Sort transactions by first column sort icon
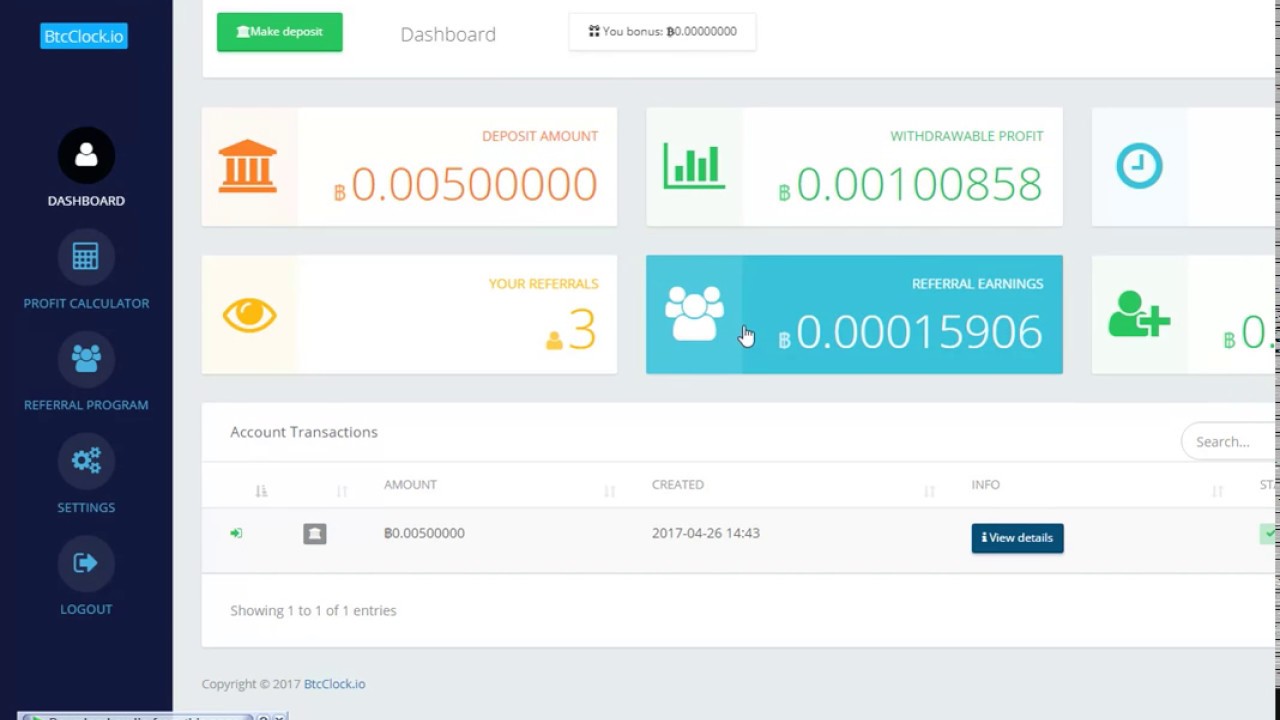This screenshot has height=720, width=1280. (x=261, y=491)
